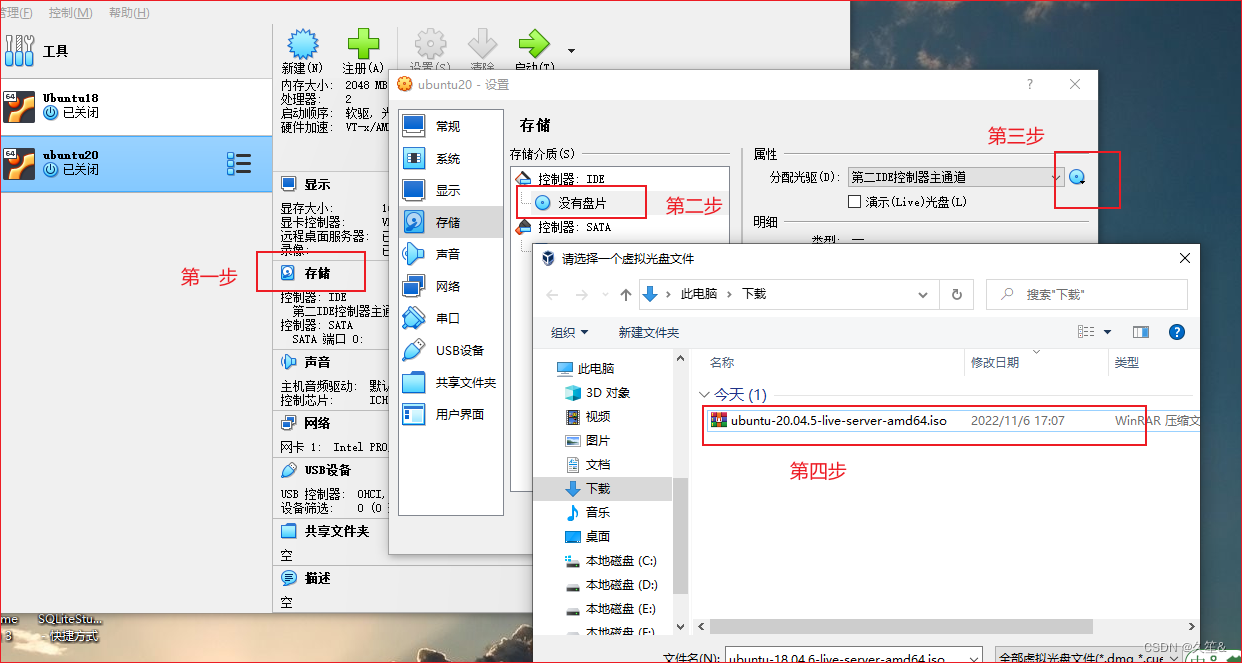Select 3D 对象 in the navigation pane
The height and width of the screenshot is (663, 1242).
coord(609,392)
